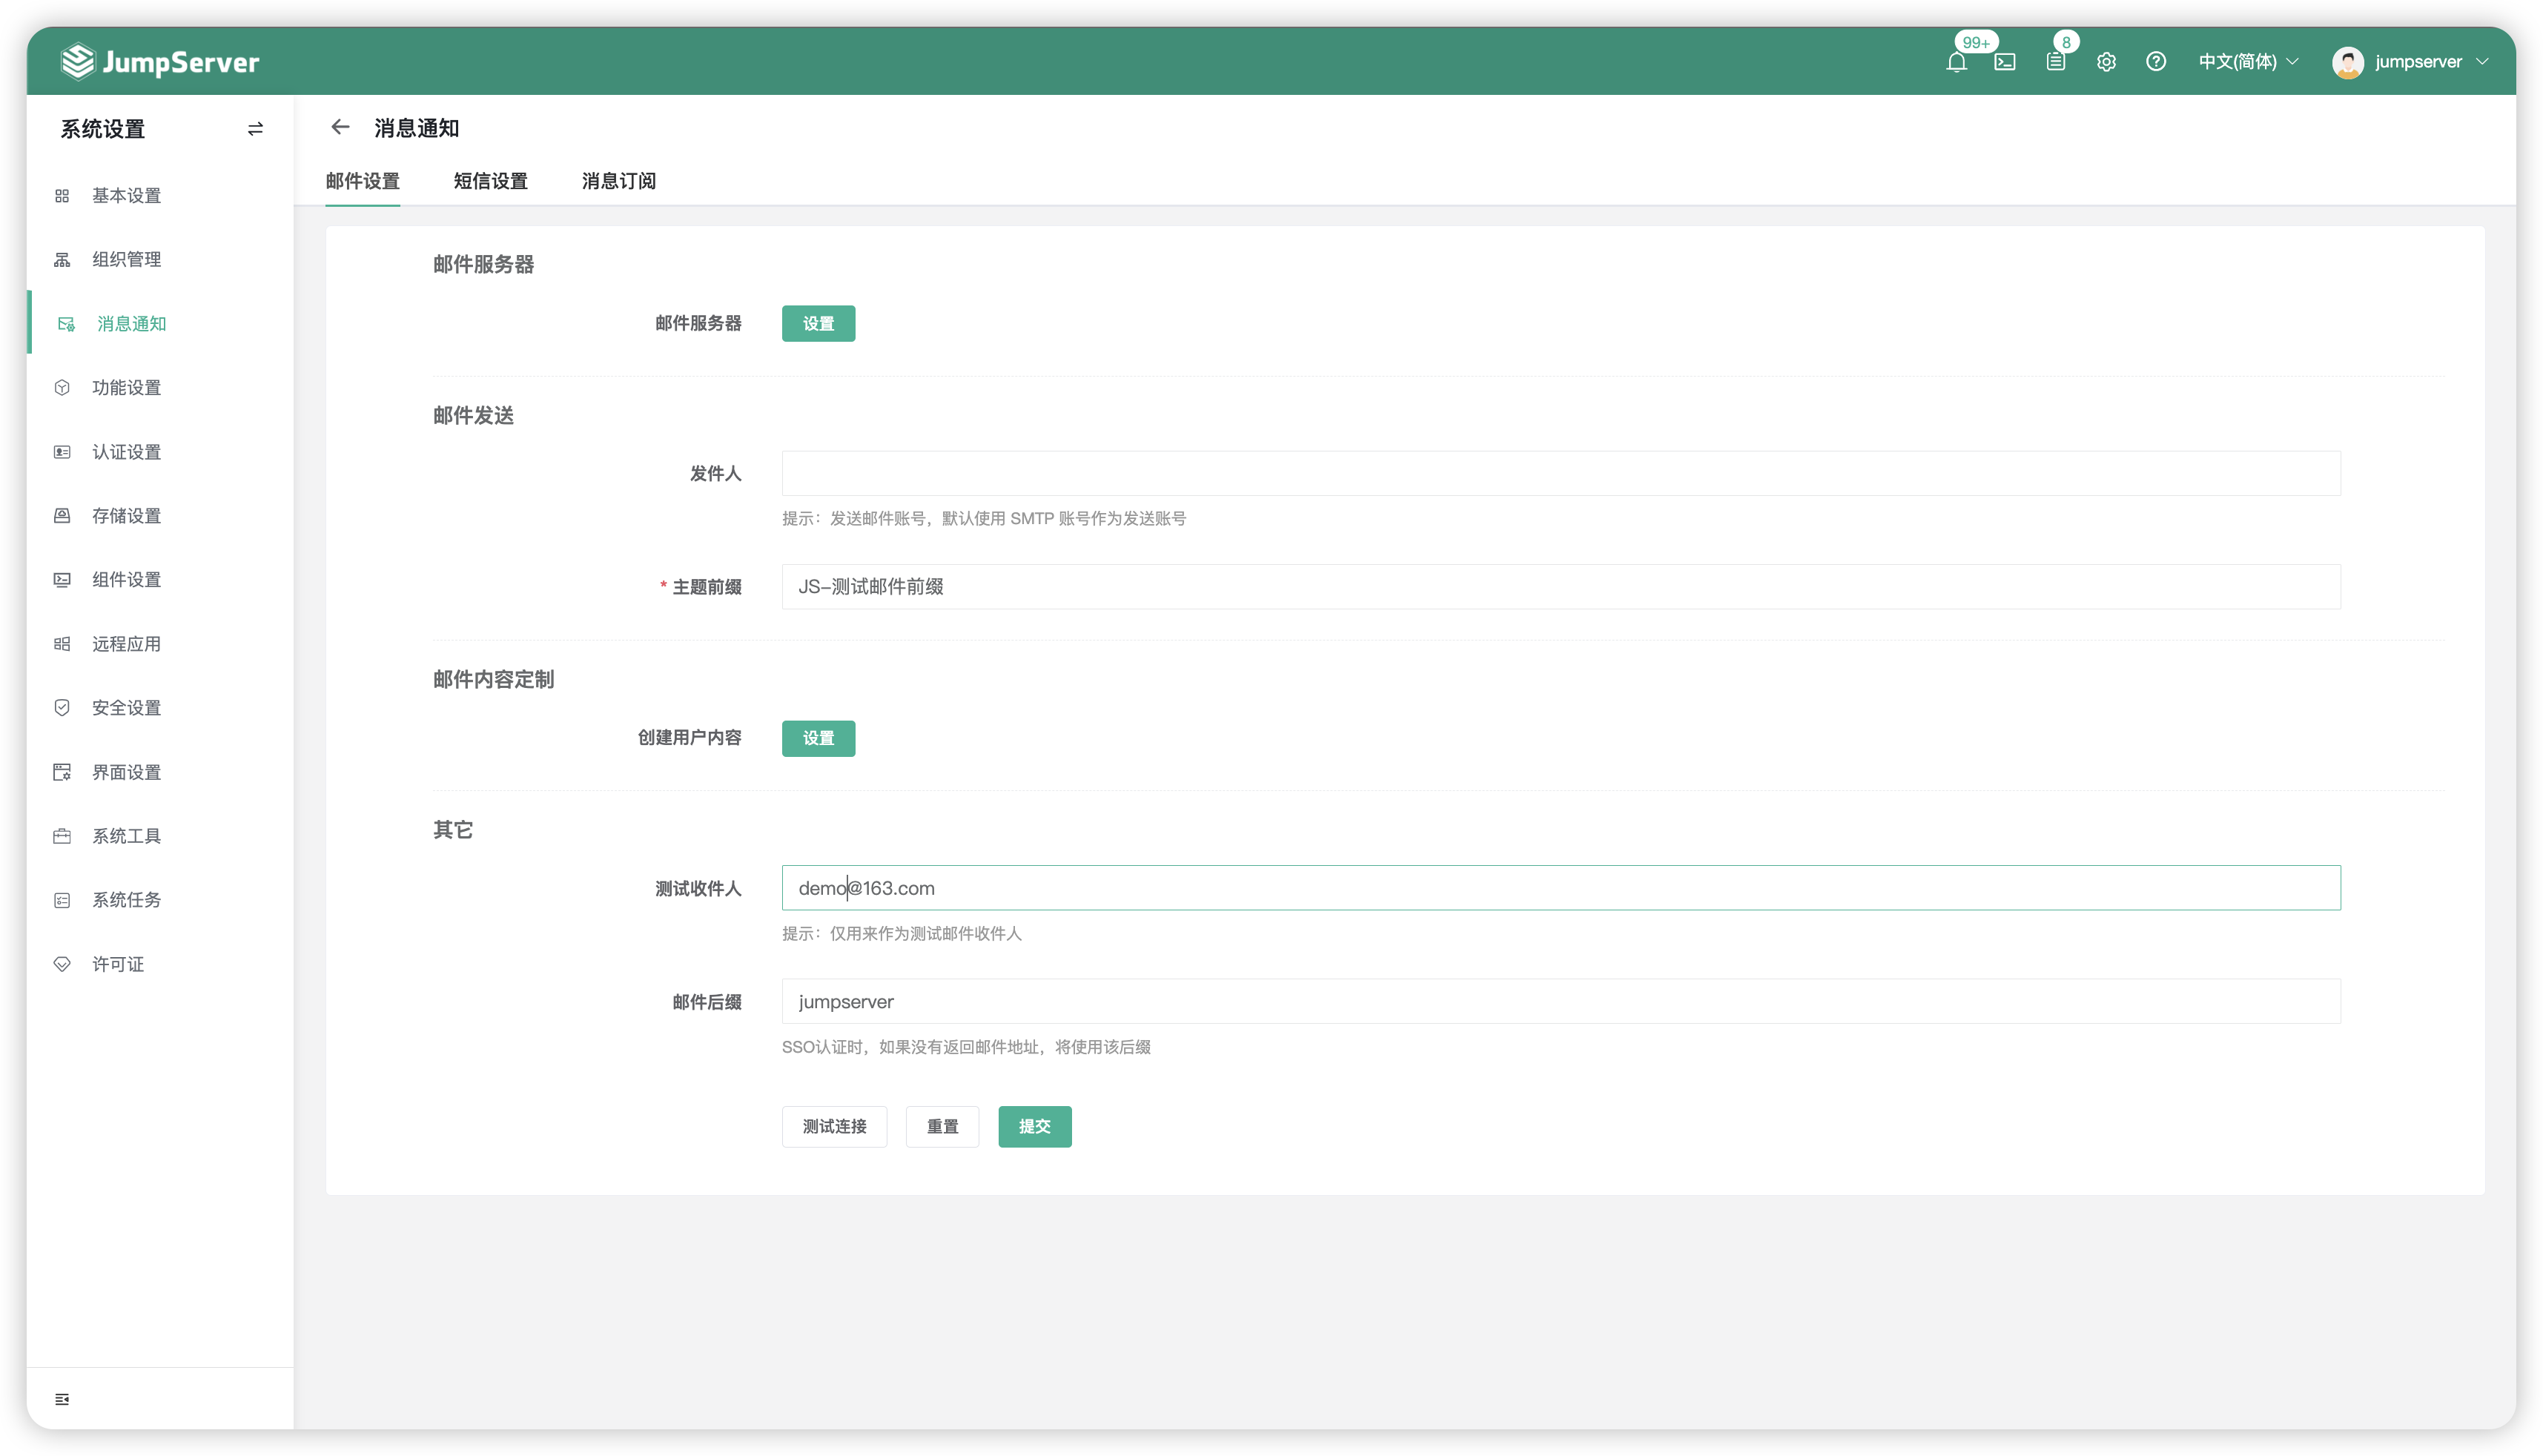The image size is (2543, 1456).
Task: Click the 基本设置 sidebar icon
Action: click(x=62, y=196)
